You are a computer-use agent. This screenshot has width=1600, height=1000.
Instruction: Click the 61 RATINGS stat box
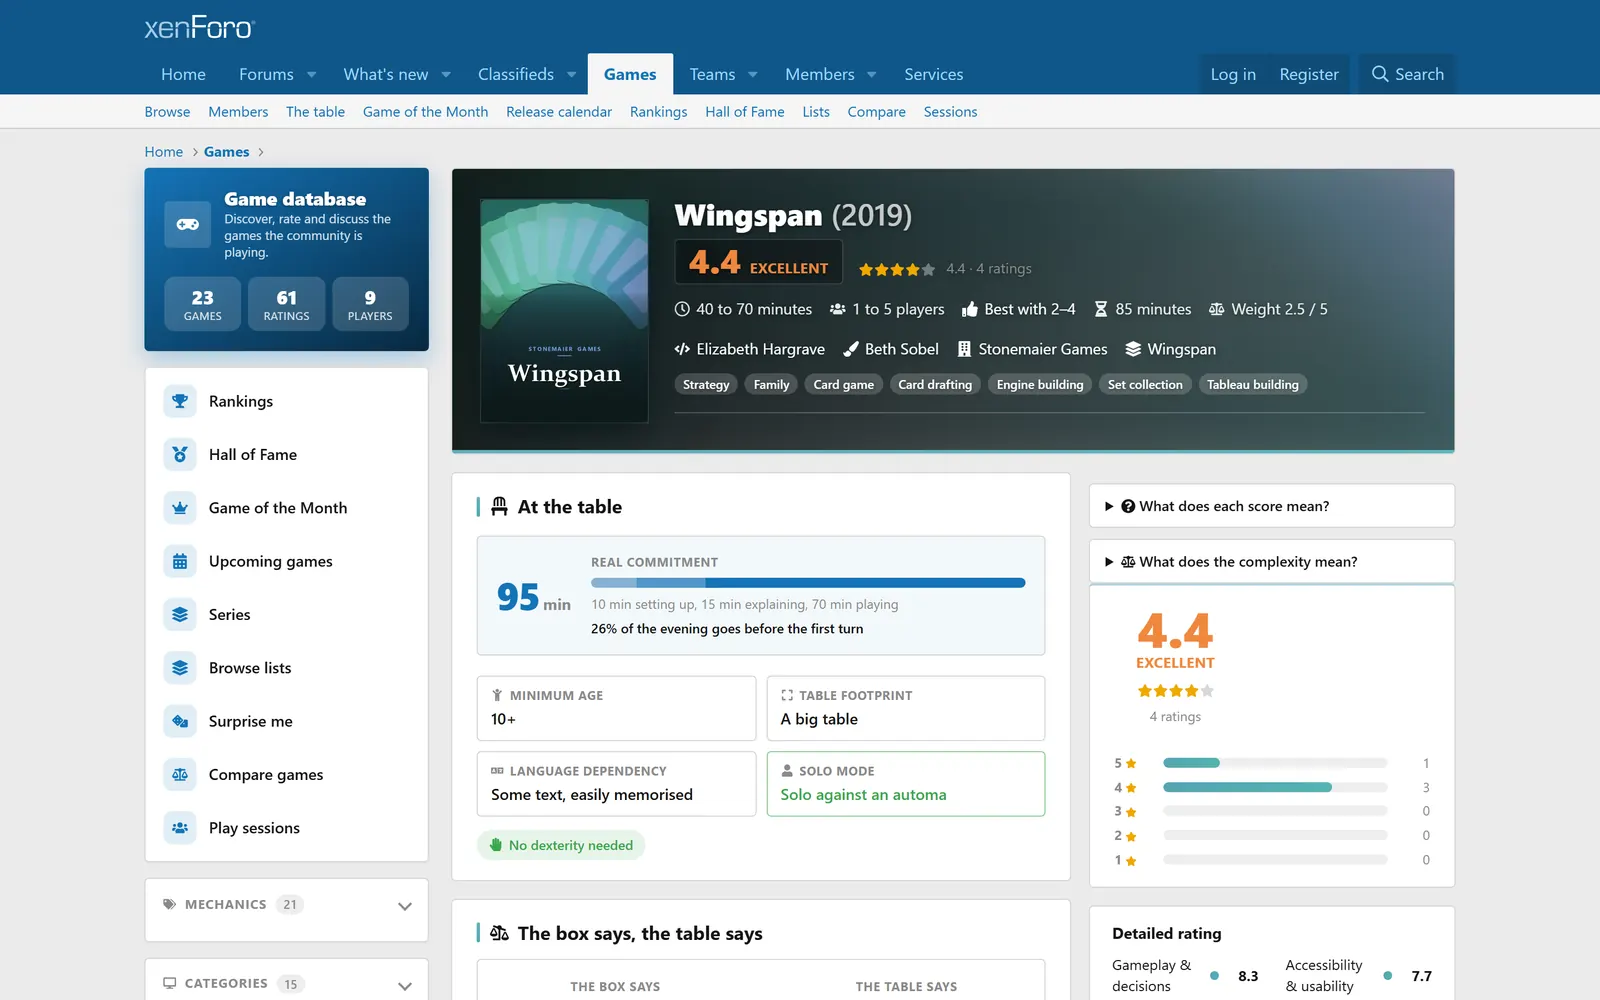(287, 304)
